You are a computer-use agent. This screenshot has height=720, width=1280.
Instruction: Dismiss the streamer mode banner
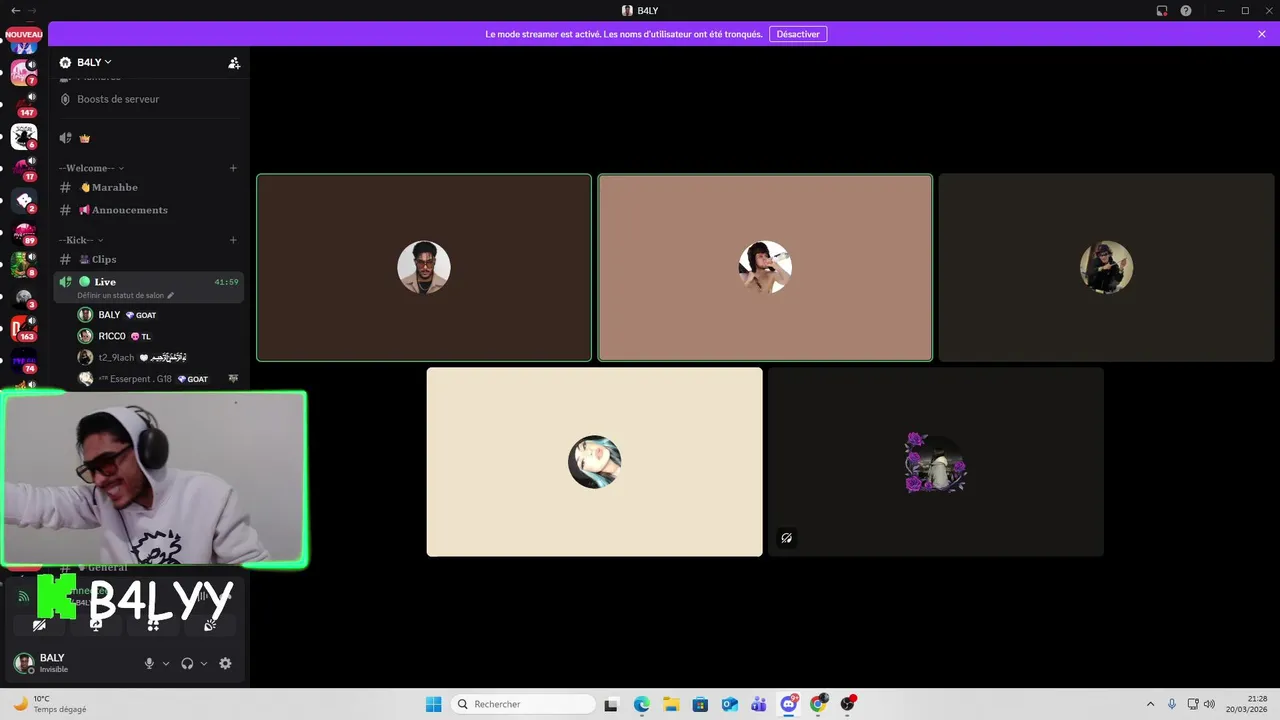click(x=1262, y=34)
